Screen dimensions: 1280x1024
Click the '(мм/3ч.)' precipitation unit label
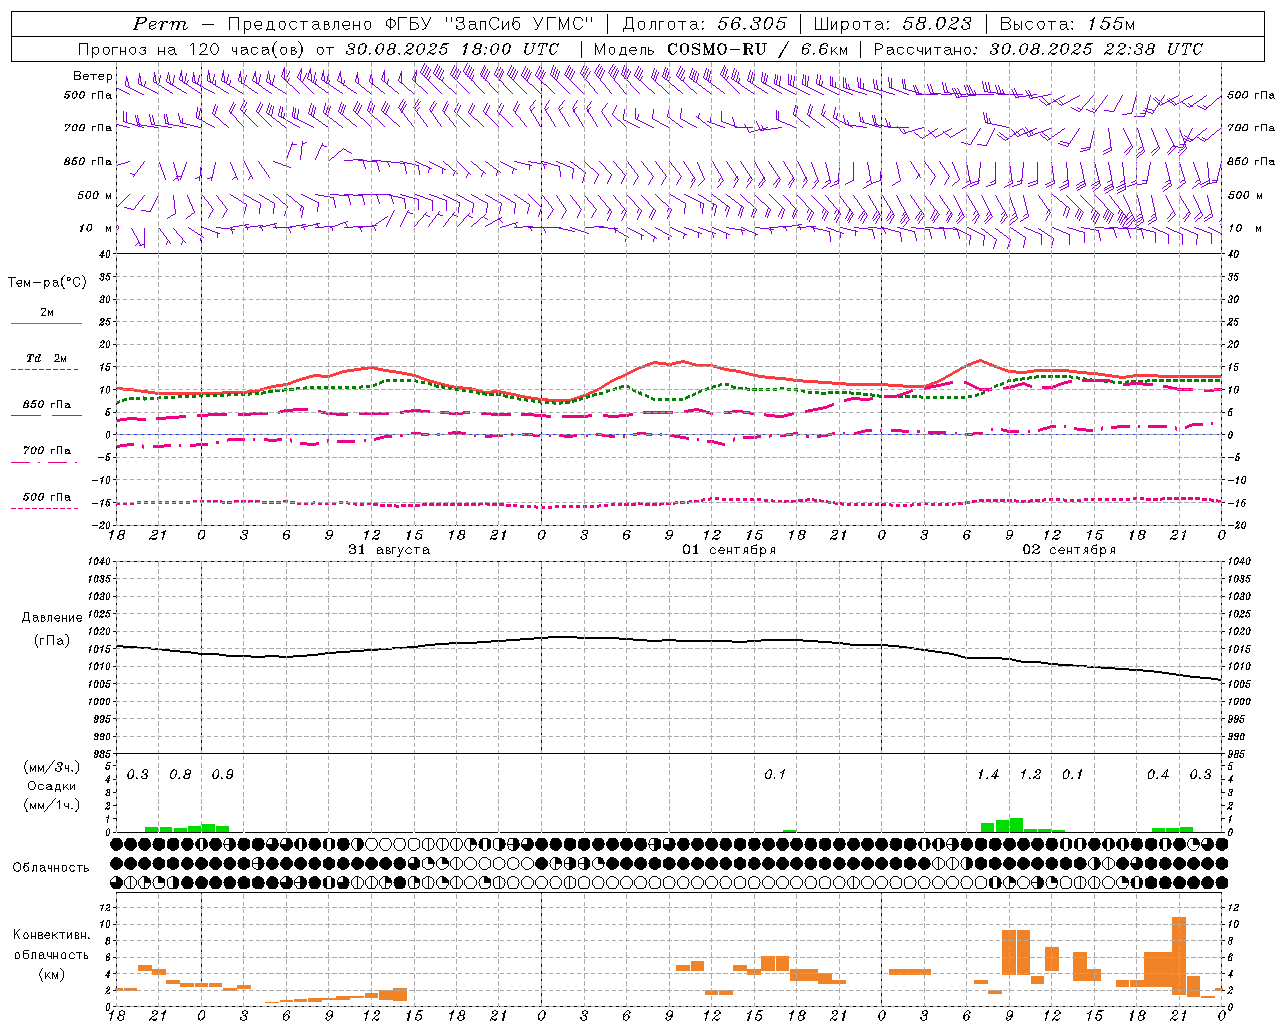pos(51,767)
